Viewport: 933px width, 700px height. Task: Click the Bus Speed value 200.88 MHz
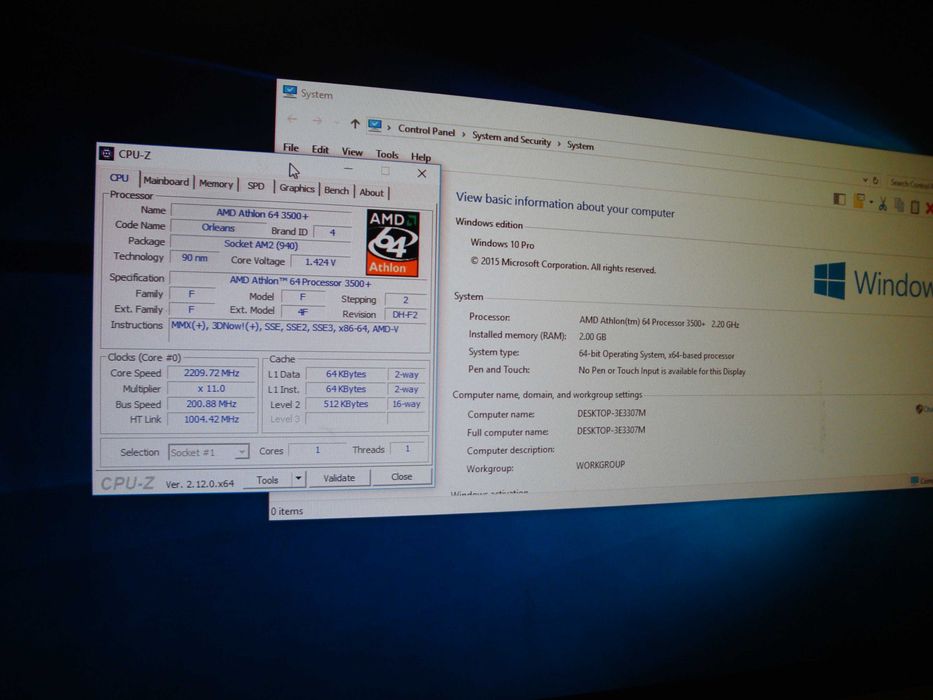pyautogui.click(x=211, y=404)
